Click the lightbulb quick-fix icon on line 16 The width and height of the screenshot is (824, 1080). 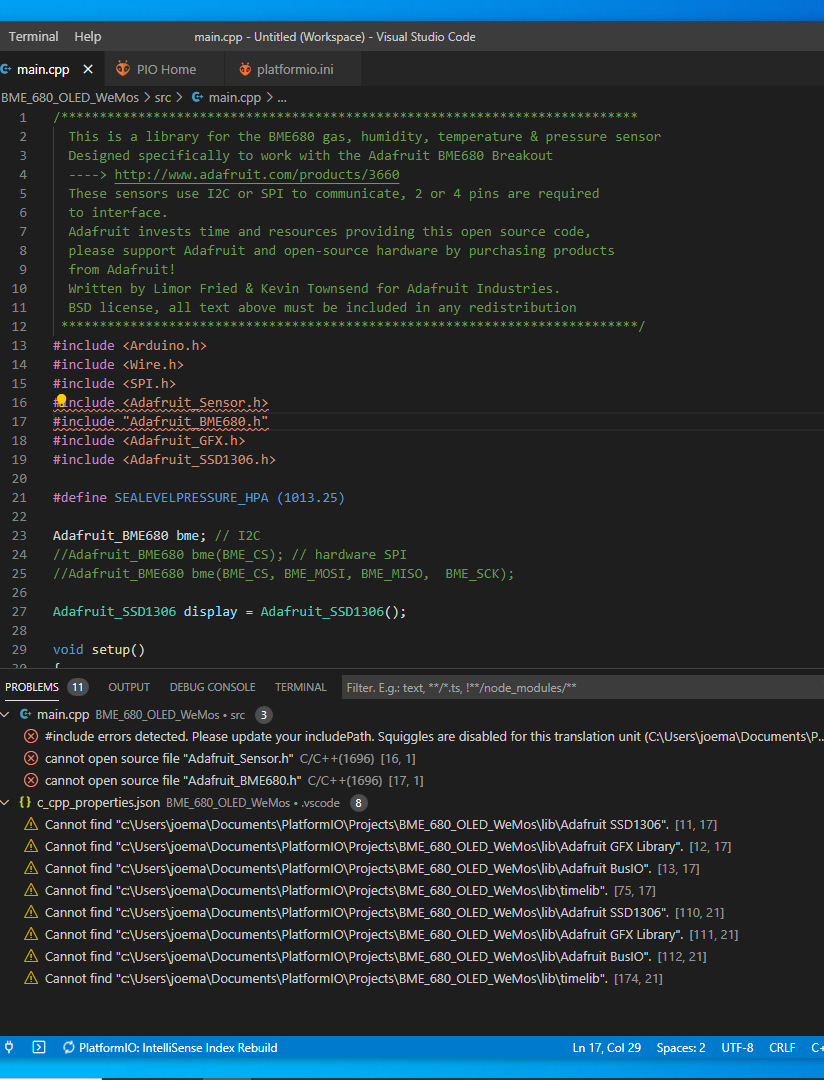[61, 399]
